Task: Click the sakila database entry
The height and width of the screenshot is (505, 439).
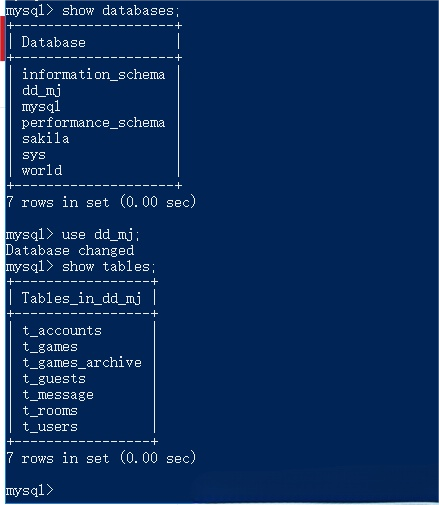Action: (x=46, y=139)
